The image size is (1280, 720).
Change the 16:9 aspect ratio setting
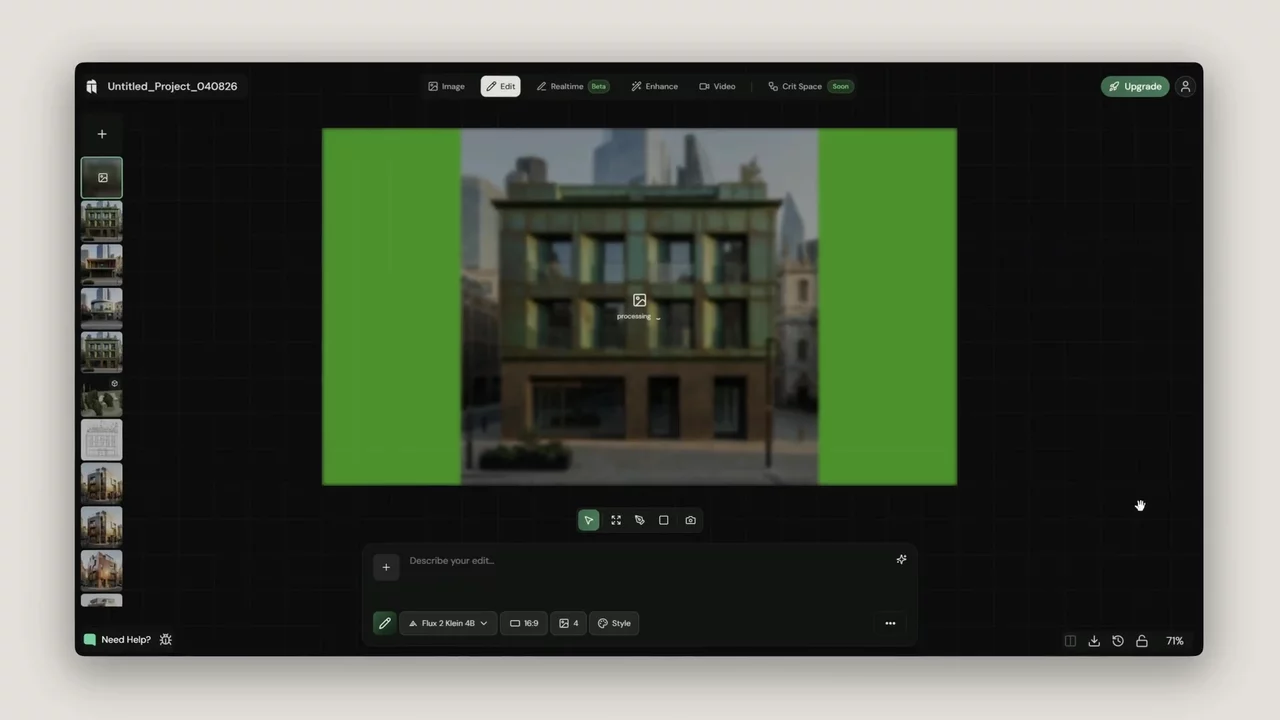[524, 623]
